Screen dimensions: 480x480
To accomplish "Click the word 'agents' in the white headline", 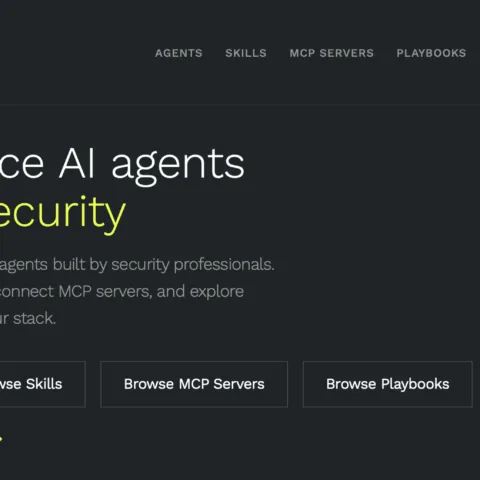I will pyautogui.click(x=178, y=167).
